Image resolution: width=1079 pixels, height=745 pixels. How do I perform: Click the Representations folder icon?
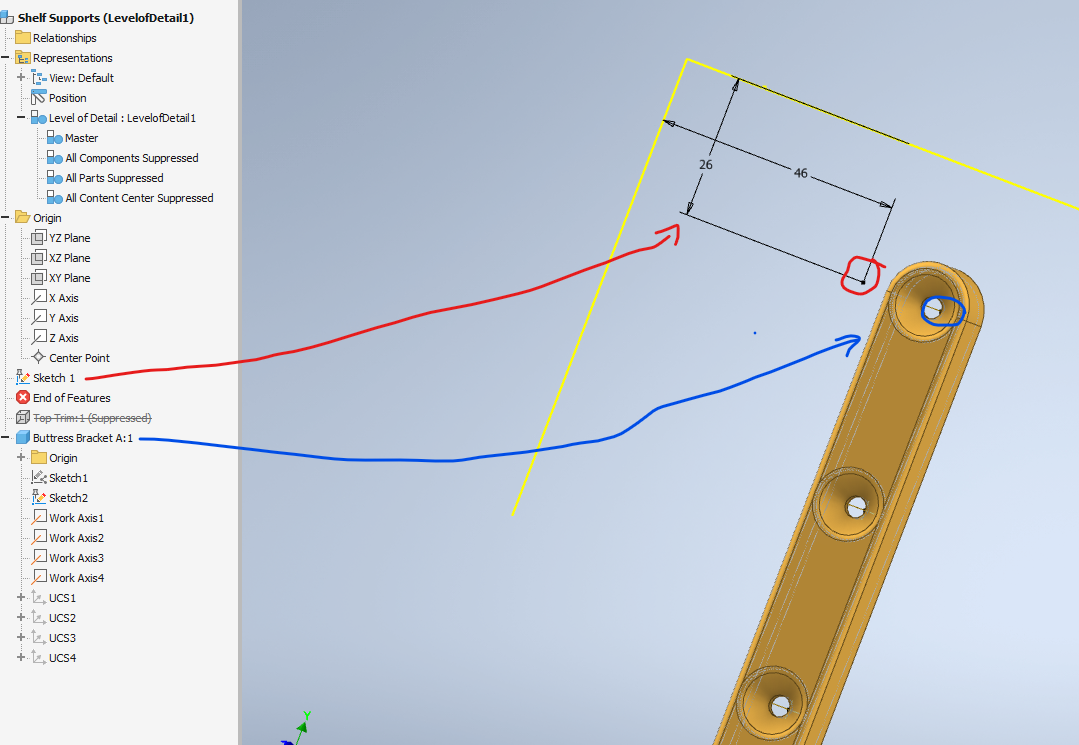point(22,57)
